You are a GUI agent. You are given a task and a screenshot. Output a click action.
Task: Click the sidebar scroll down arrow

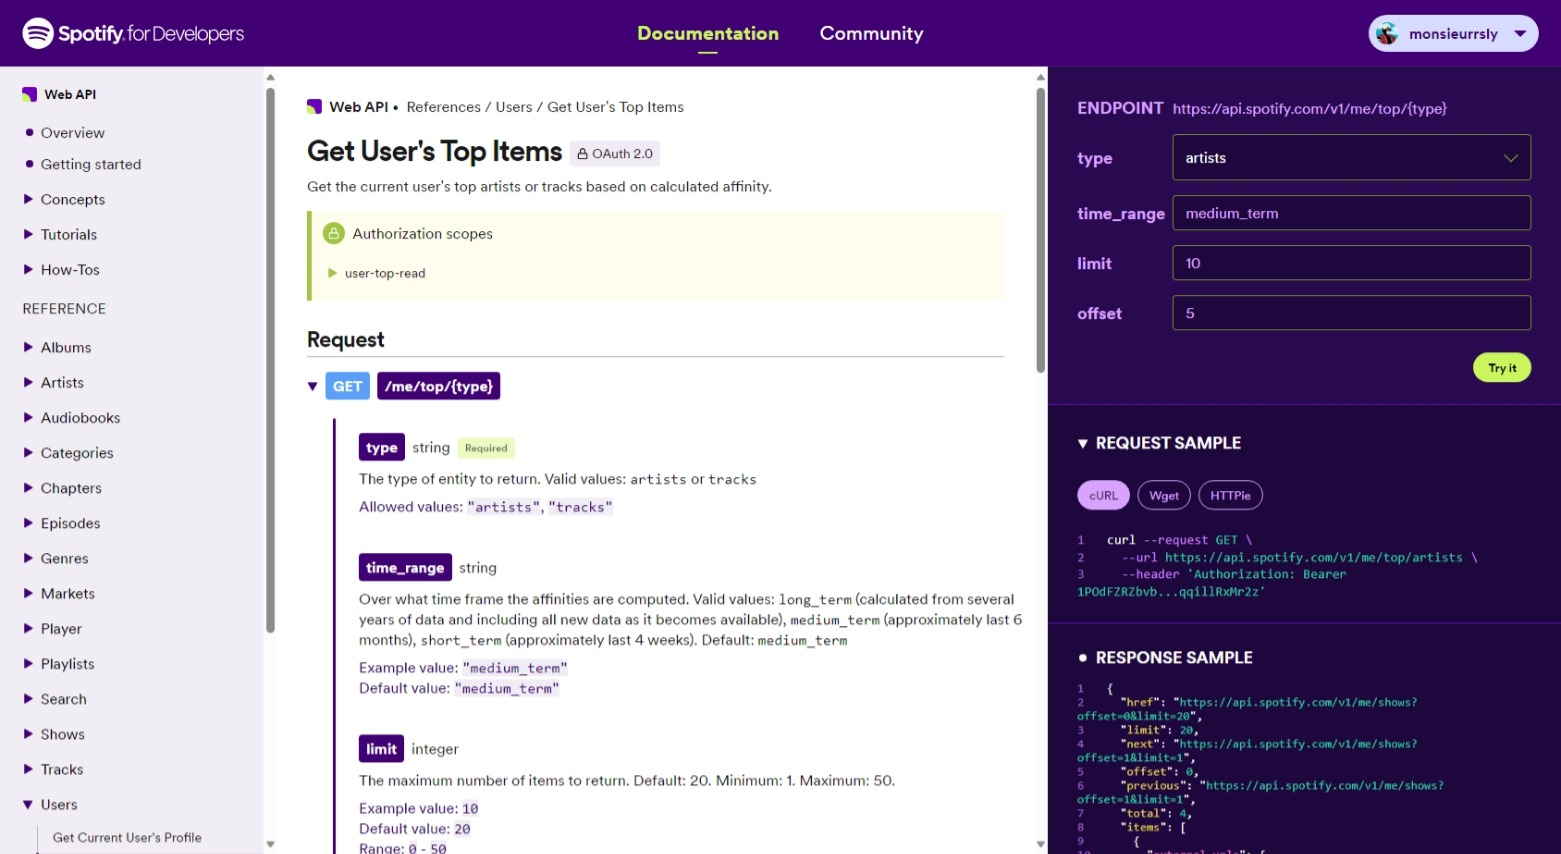270,844
